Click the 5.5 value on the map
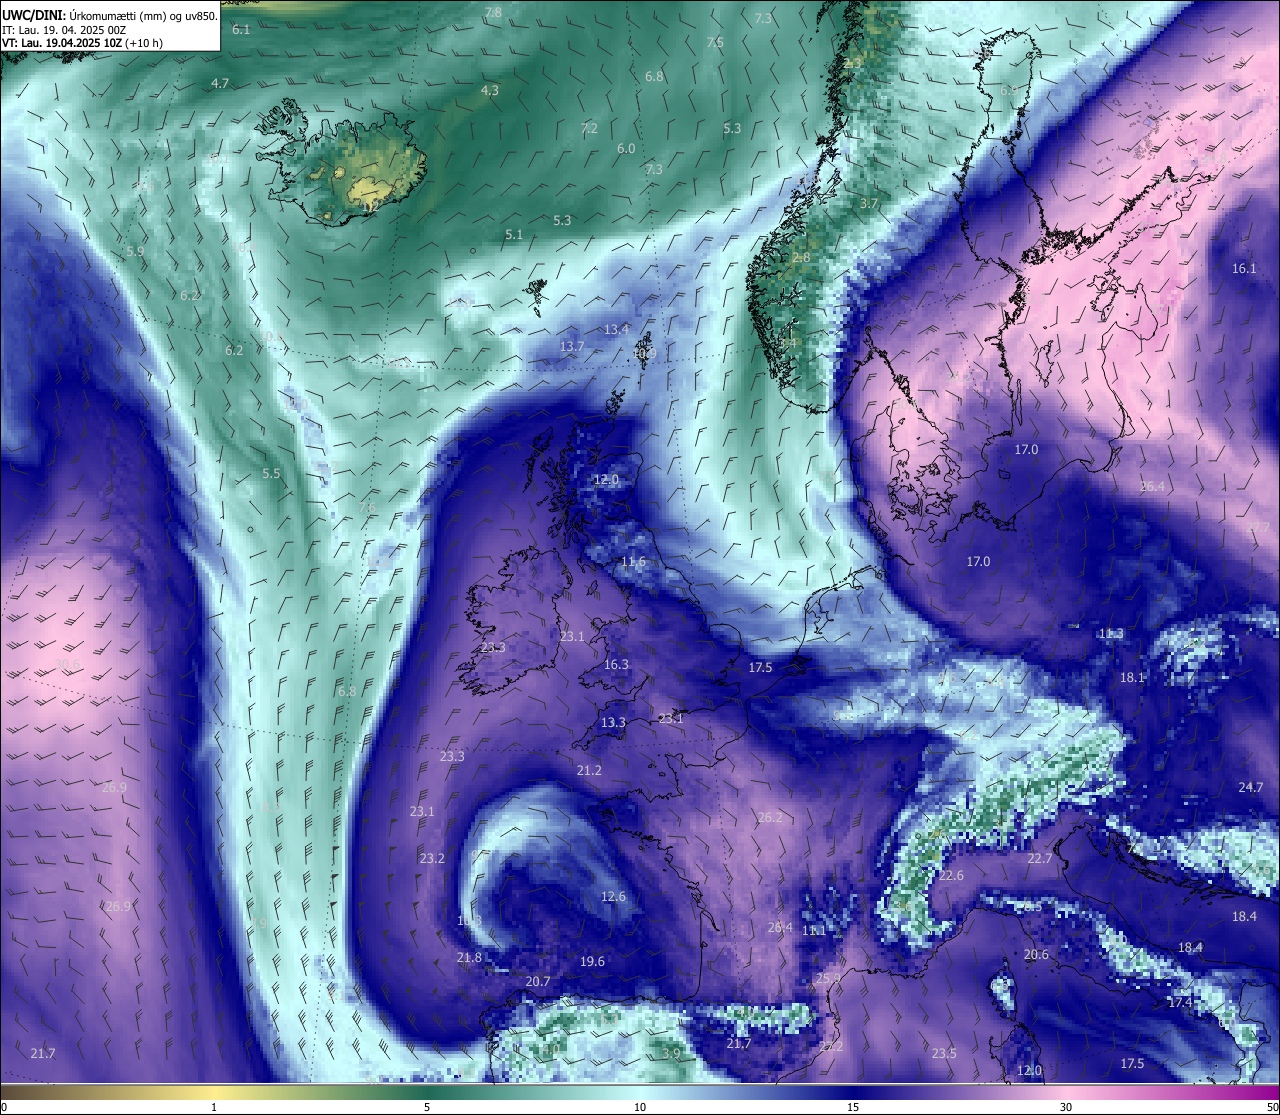The width and height of the screenshot is (1280, 1115). (x=271, y=473)
